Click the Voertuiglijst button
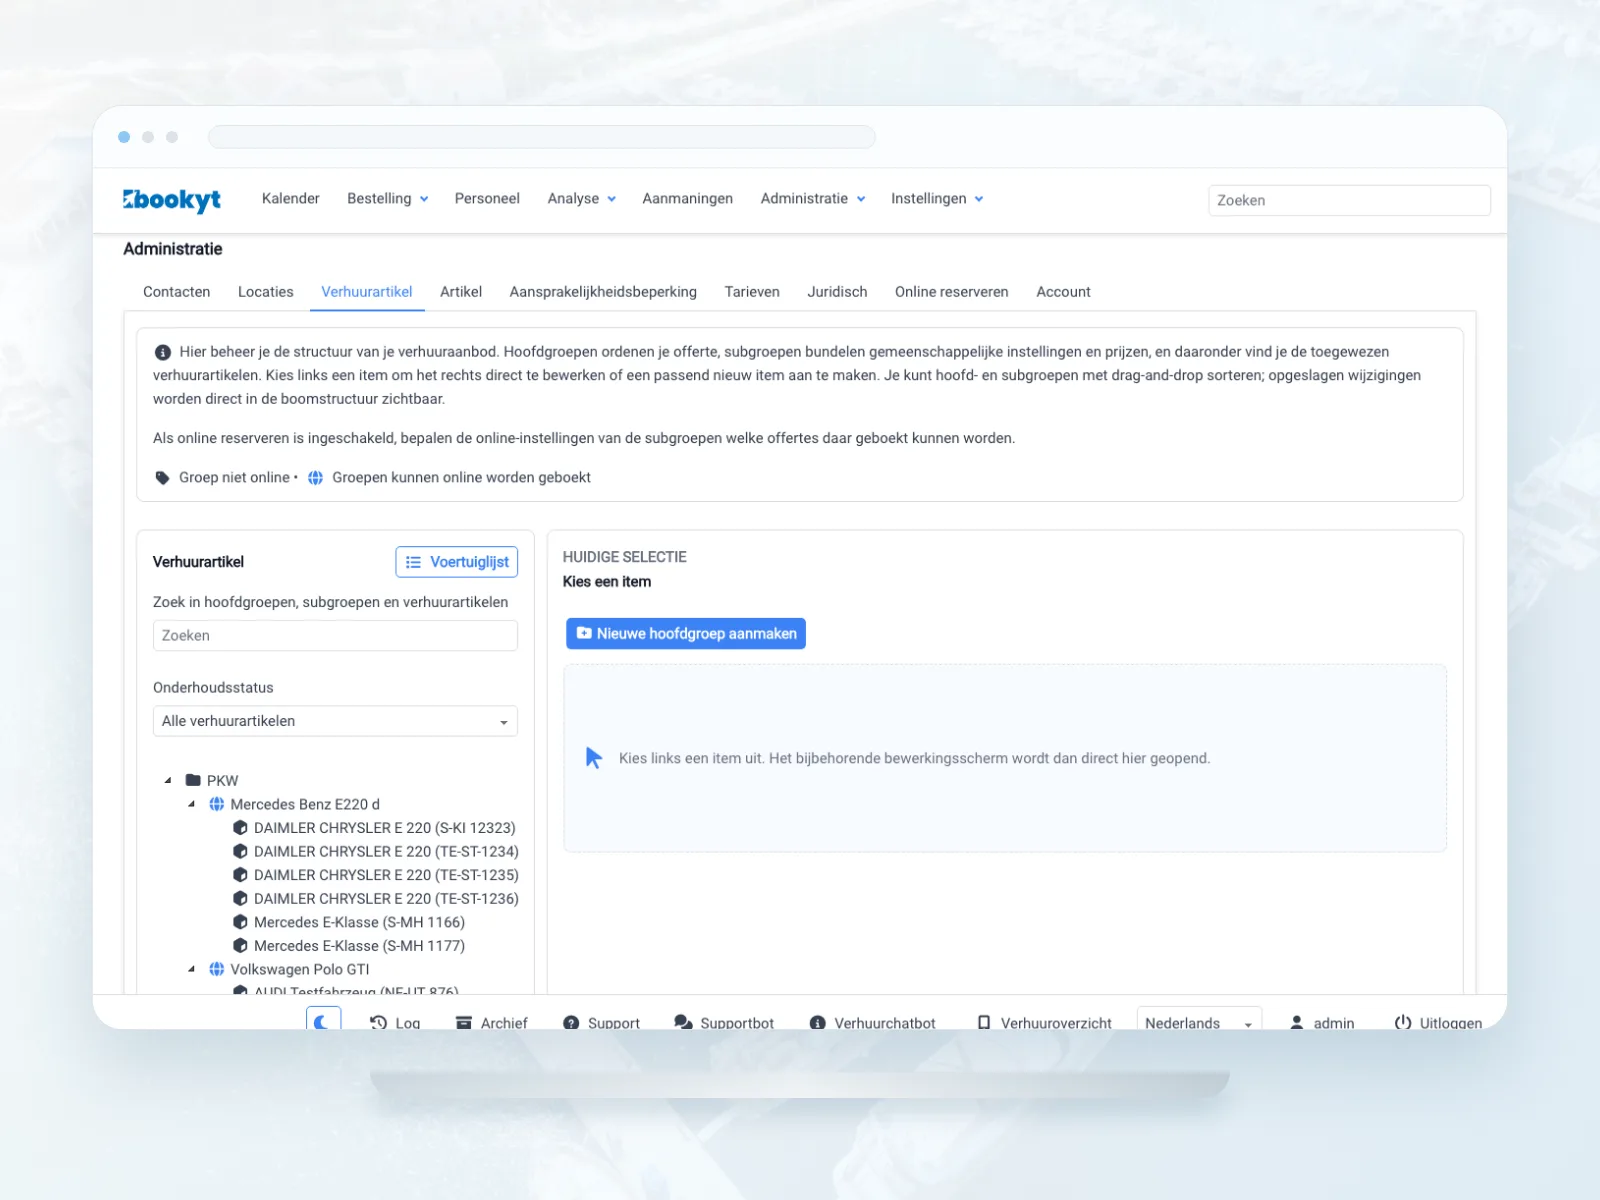The image size is (1600, 1200). [x=457, y=562]
